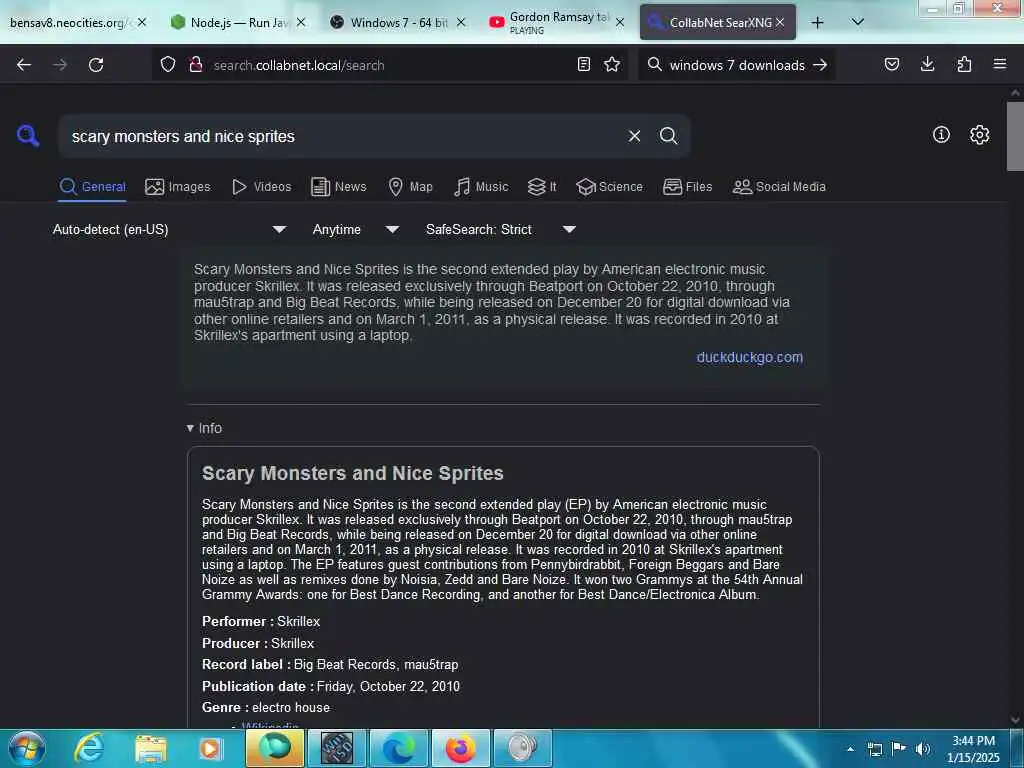Screen dimensions: 1024x768
Task: Click the Scary Monsters and Nice Sprites heading
Action: pyautogui.click(x=353, y=473)
